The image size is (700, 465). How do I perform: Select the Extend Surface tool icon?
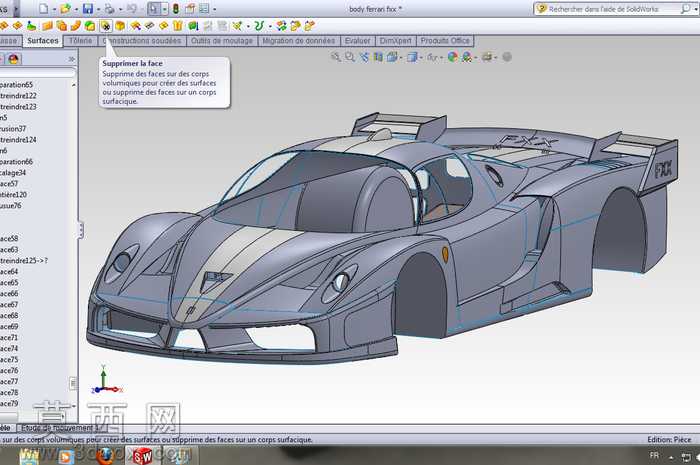click(x=135, y=26)
